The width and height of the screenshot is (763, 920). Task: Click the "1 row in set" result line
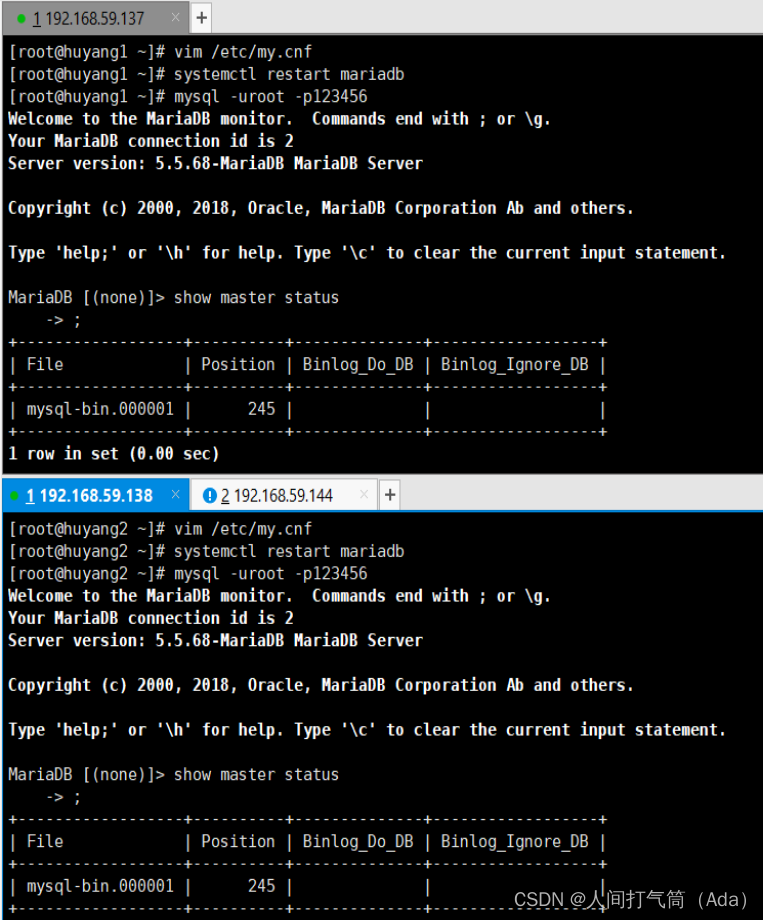111,453
